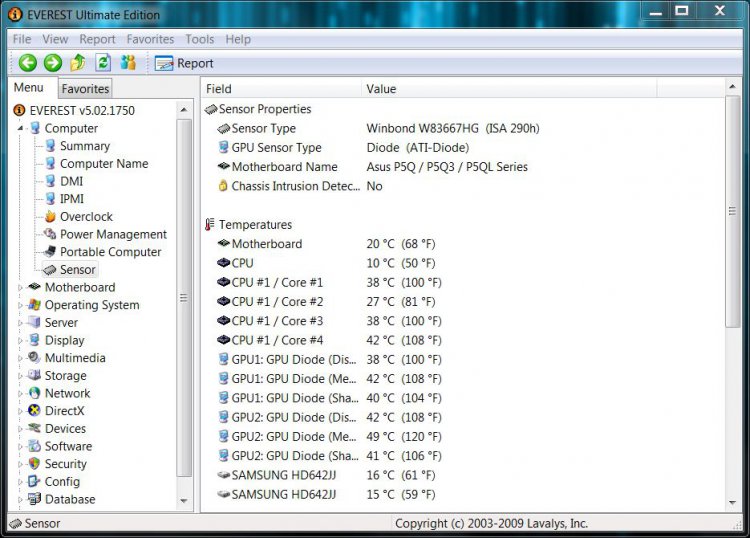Click the Sensor Properties chip icon
Viewport: 750px width, 538px height.
210,110
